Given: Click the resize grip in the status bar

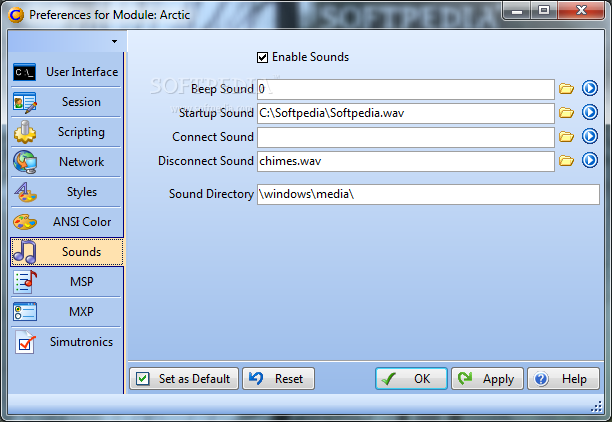Looking at the screenshot, I should 596,407.
